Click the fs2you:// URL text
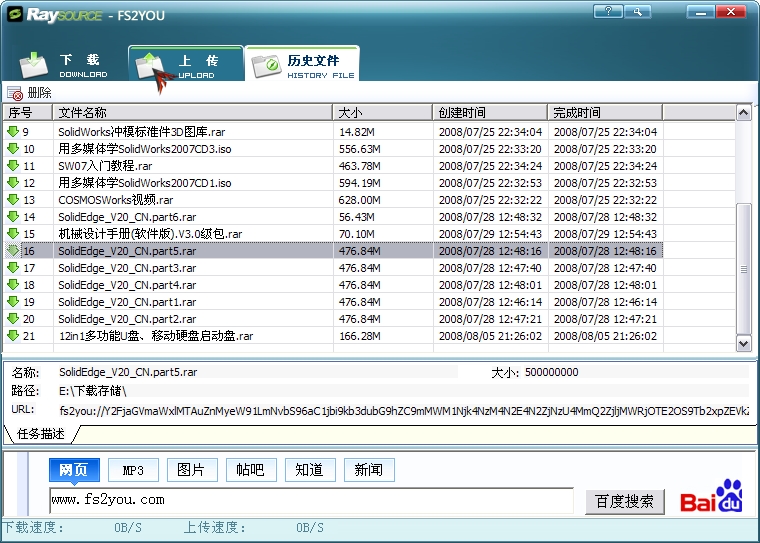This screenshot has height=543, width=760. [404, 411]
